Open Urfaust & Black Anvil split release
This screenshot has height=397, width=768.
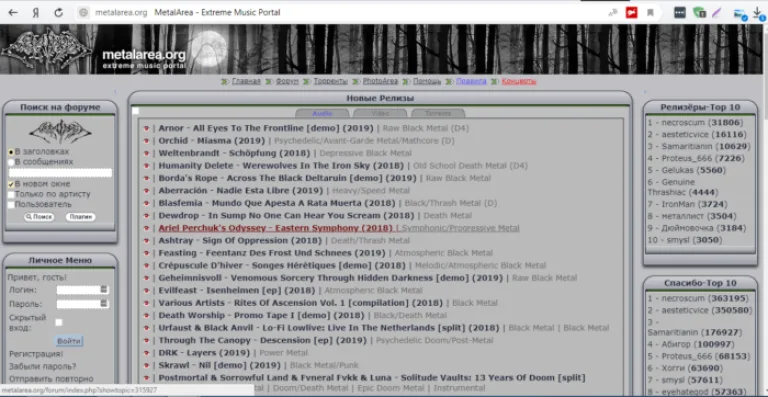tap(329, 328)
